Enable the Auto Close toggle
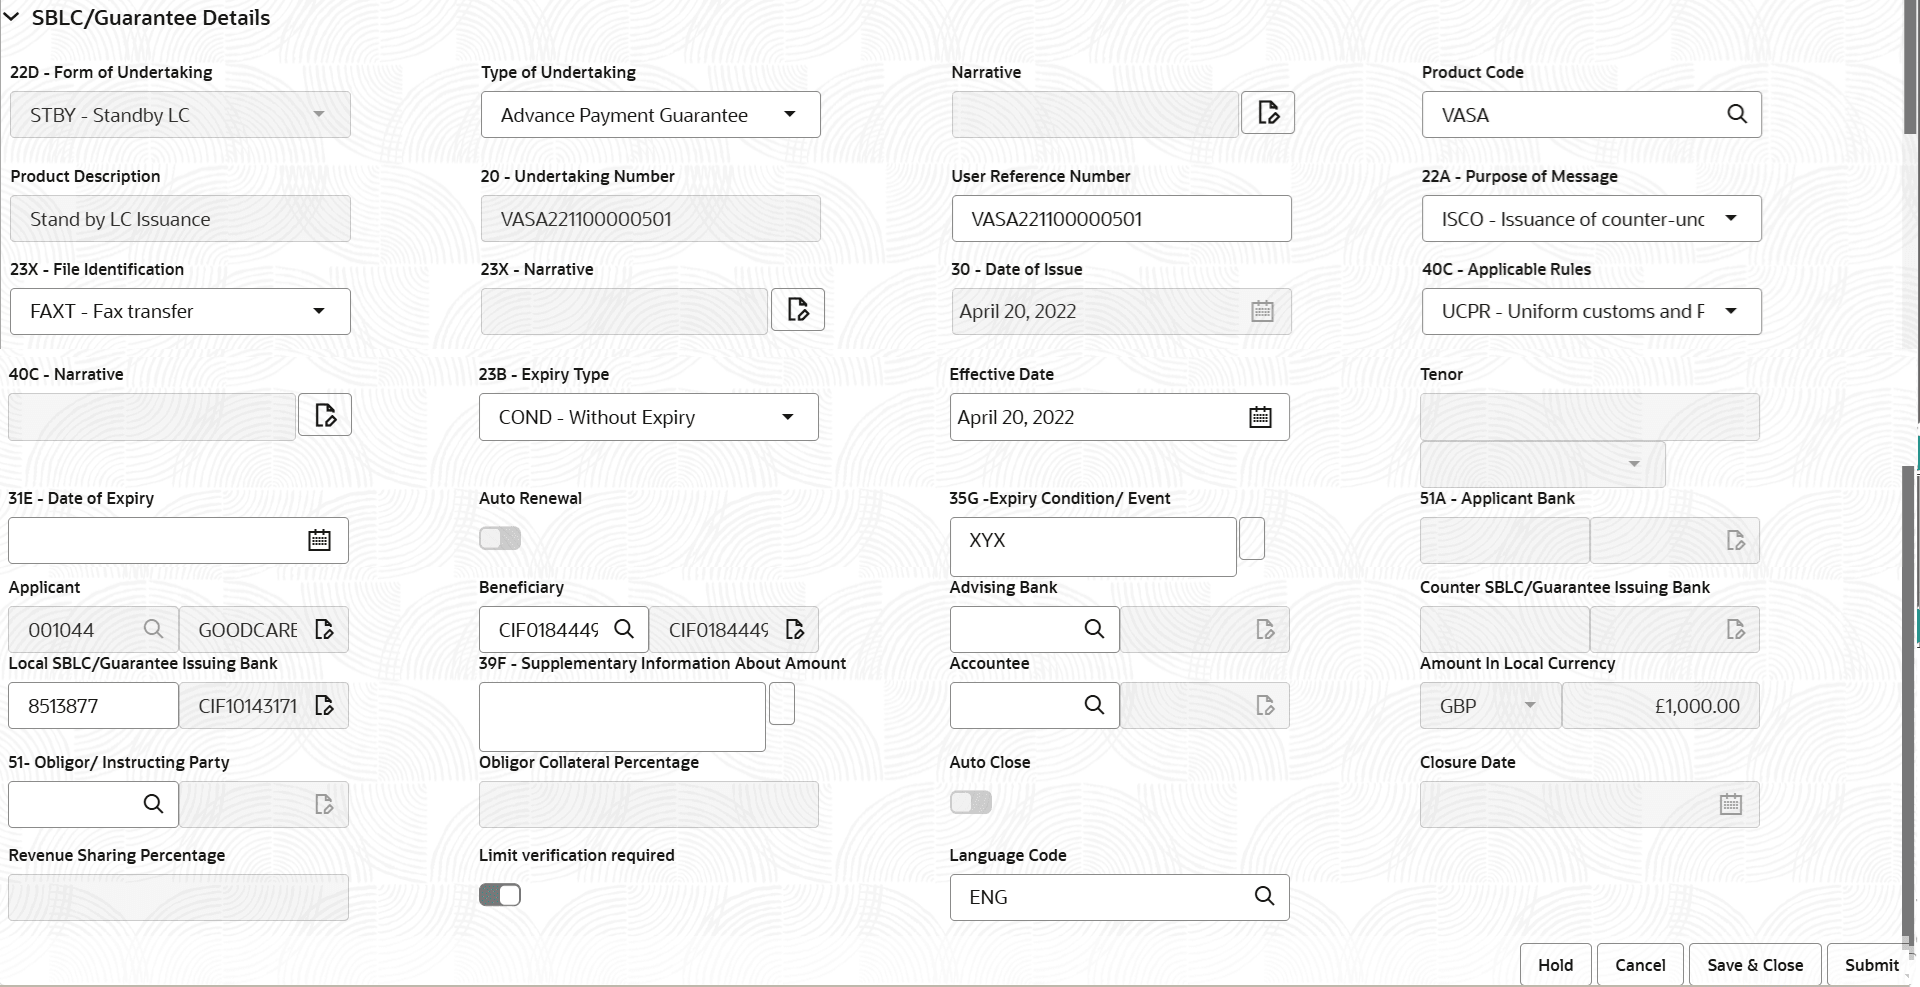Screen dimensions: 1920x987 (969, 801)
